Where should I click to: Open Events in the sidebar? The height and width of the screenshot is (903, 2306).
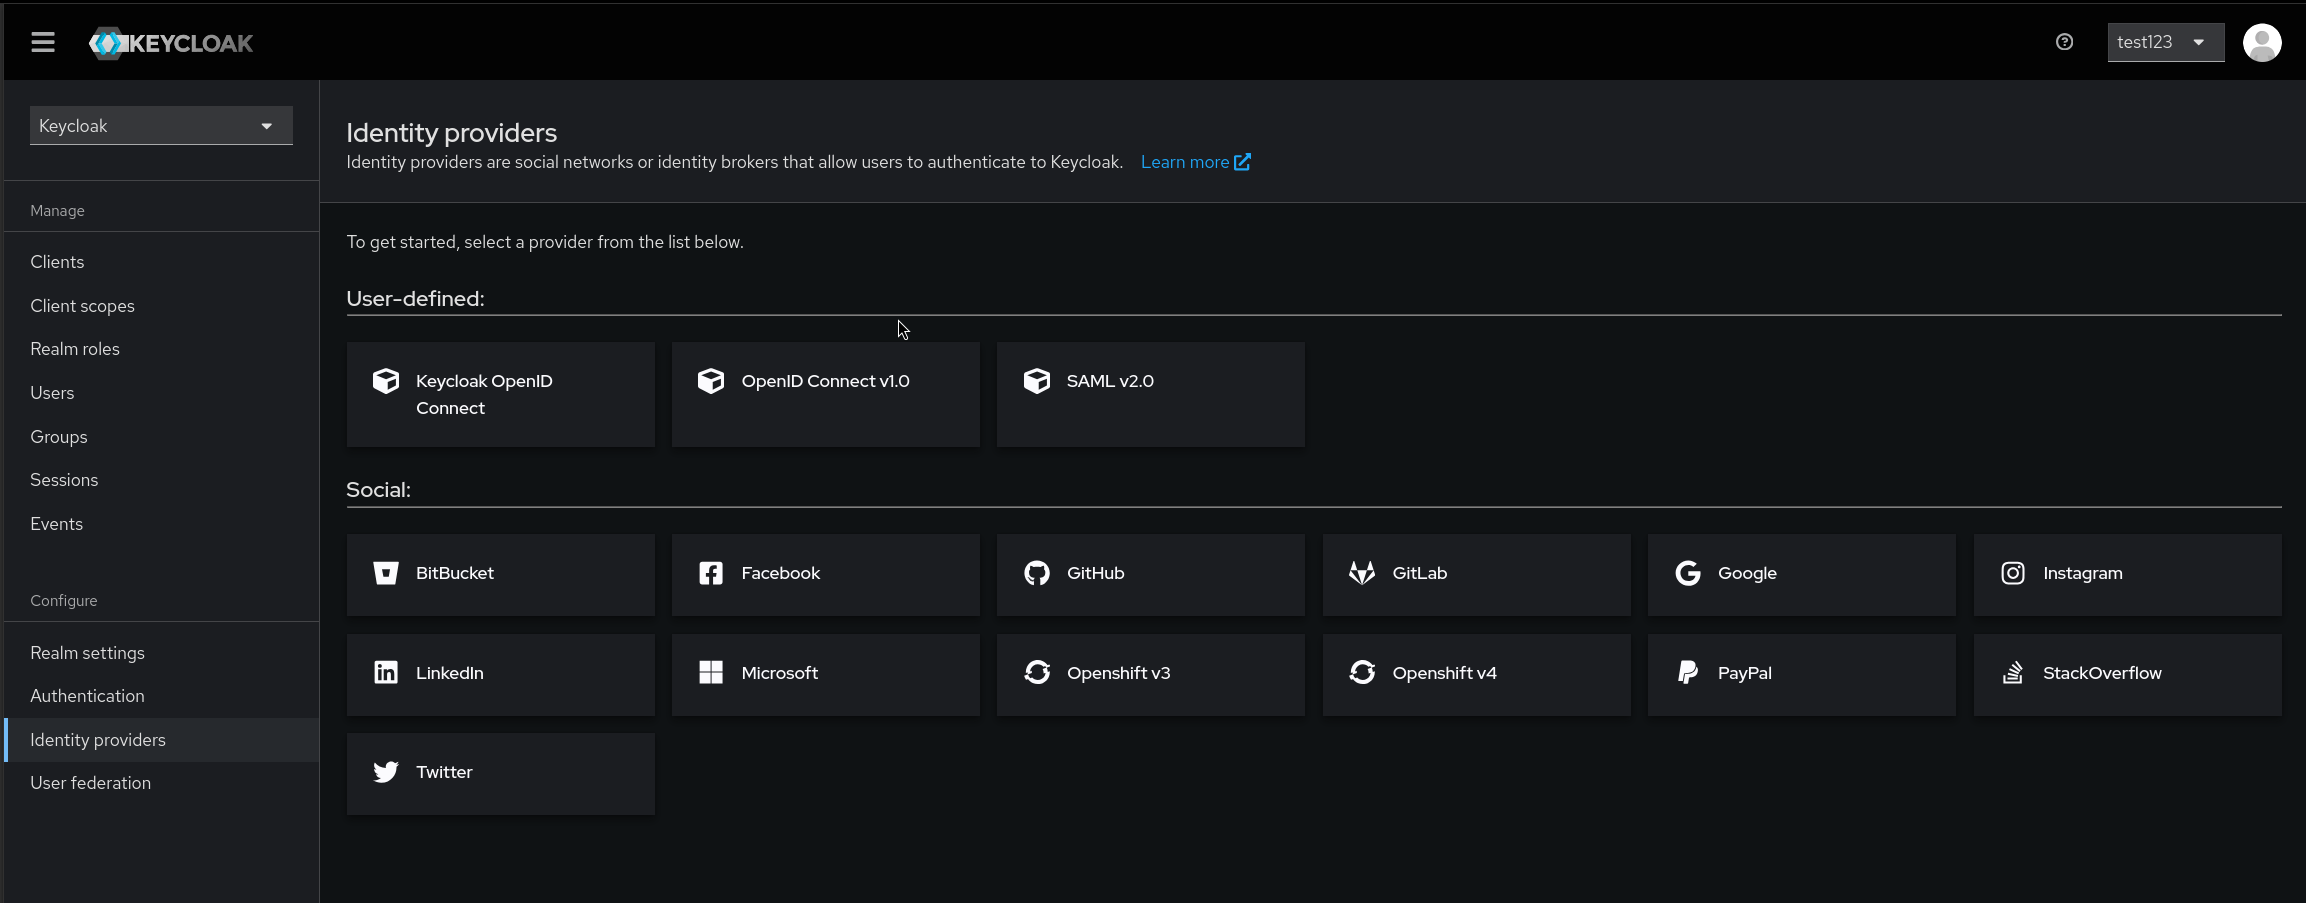56,524
